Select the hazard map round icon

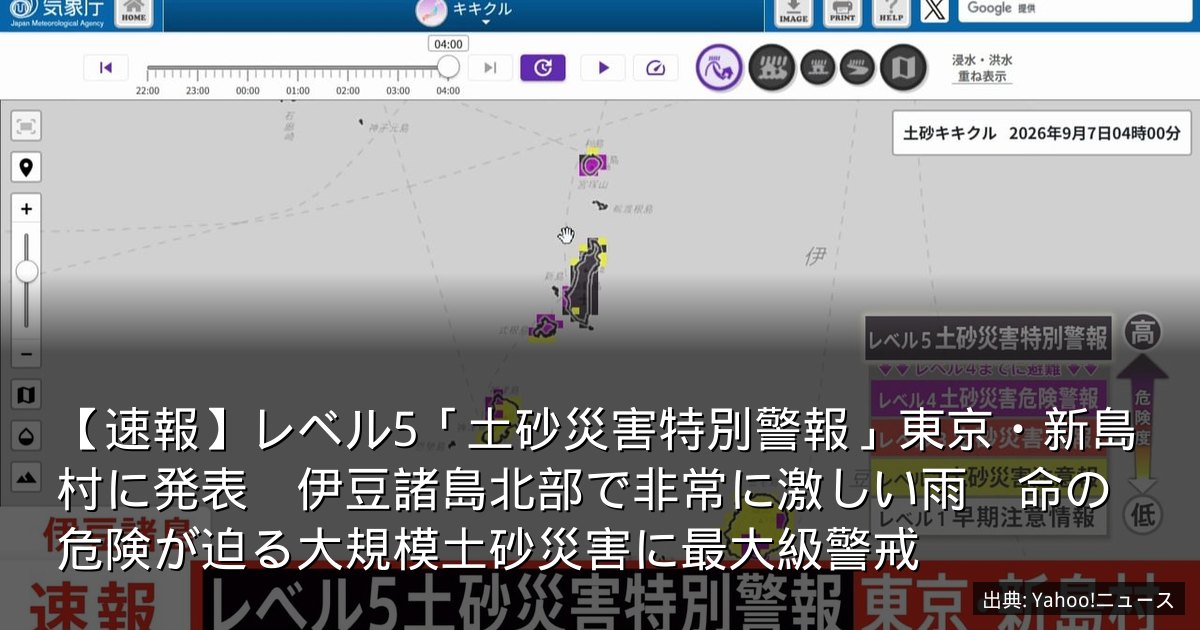(903, 68)
